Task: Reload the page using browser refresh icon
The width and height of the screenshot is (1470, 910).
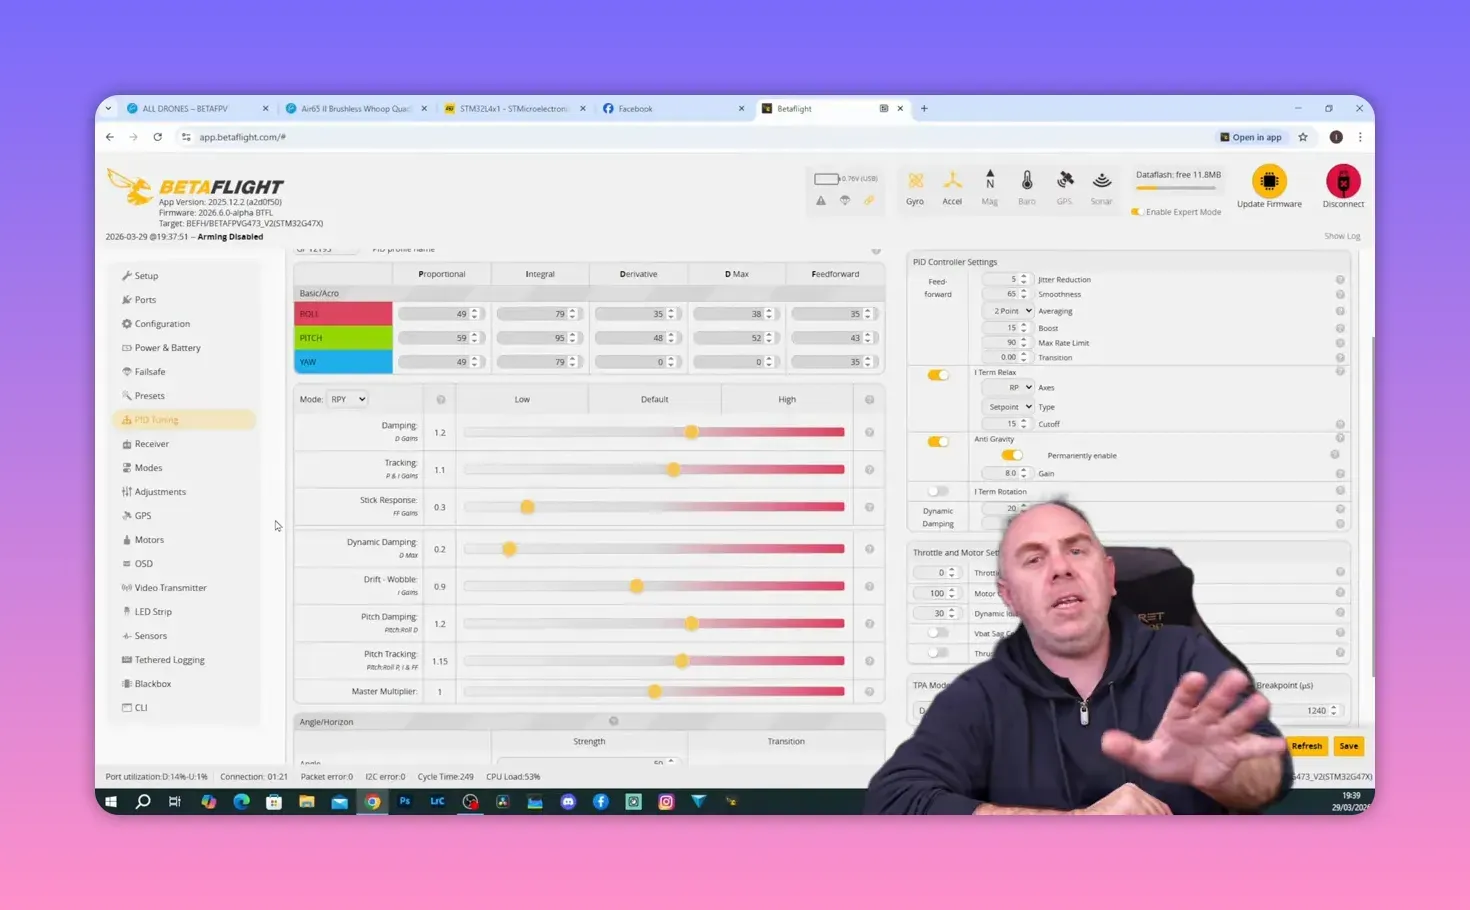Action: 158,137
